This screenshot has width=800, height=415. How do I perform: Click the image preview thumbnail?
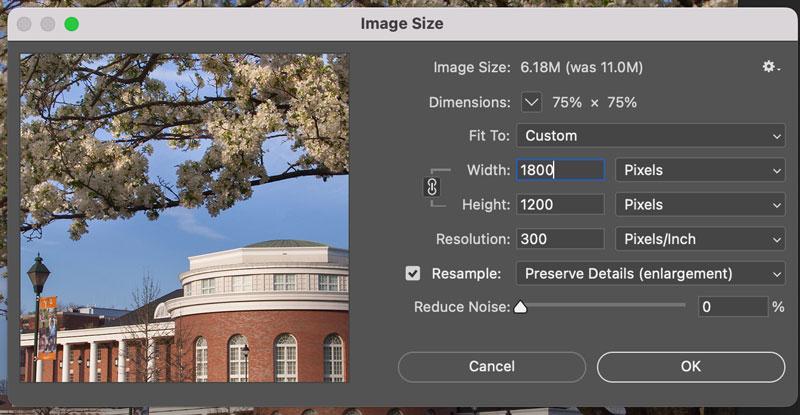pos(185,218)
